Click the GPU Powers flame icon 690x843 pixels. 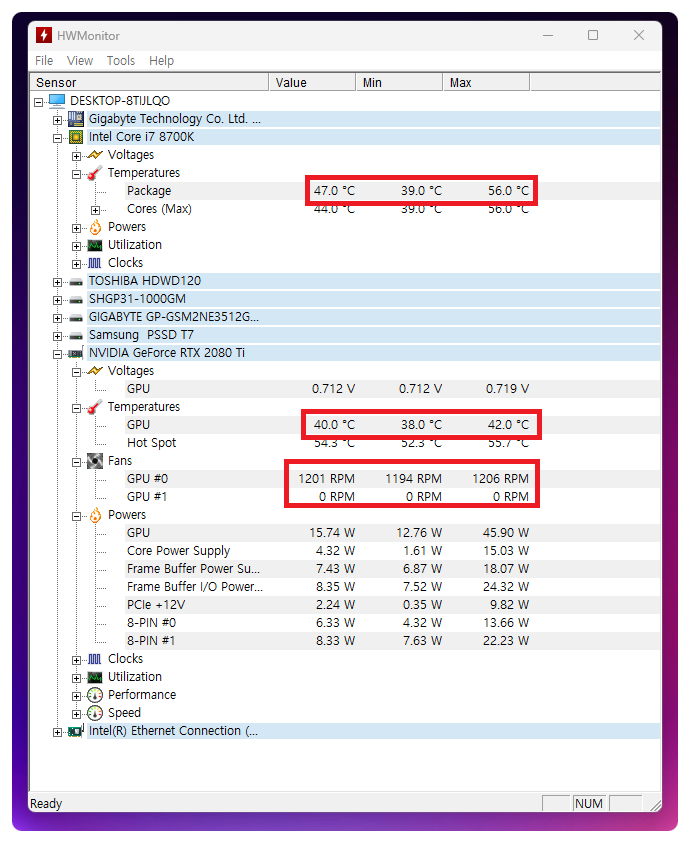pos(95,515)
